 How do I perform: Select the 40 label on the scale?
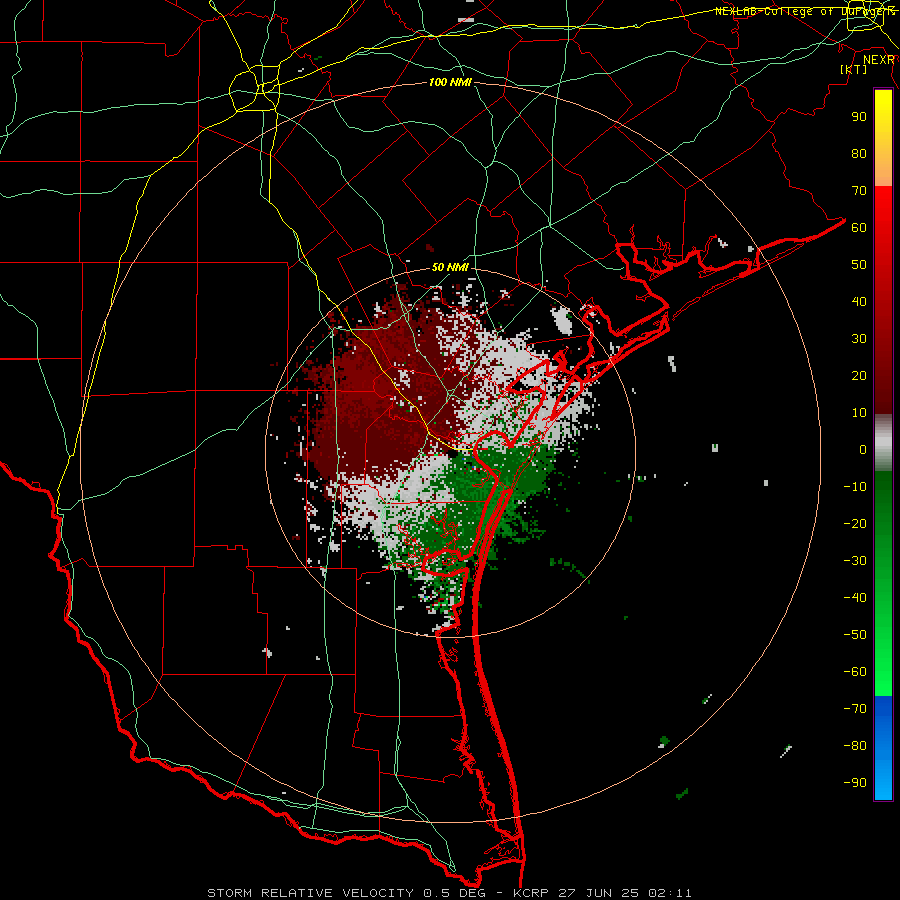[x=859, y=301]
